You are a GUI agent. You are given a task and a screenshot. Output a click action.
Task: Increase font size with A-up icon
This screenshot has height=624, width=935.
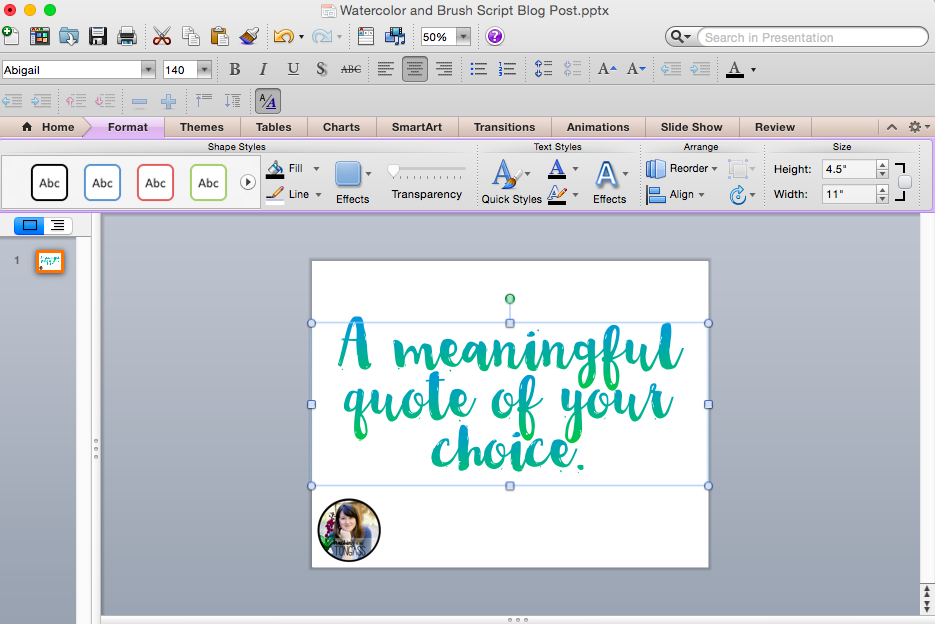coord(607,69)
